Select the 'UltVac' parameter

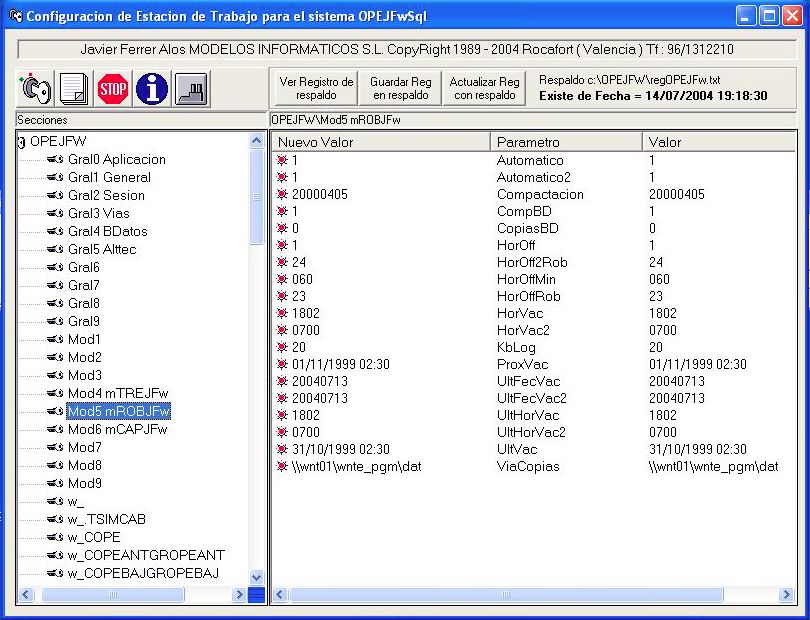click(517, 450)
